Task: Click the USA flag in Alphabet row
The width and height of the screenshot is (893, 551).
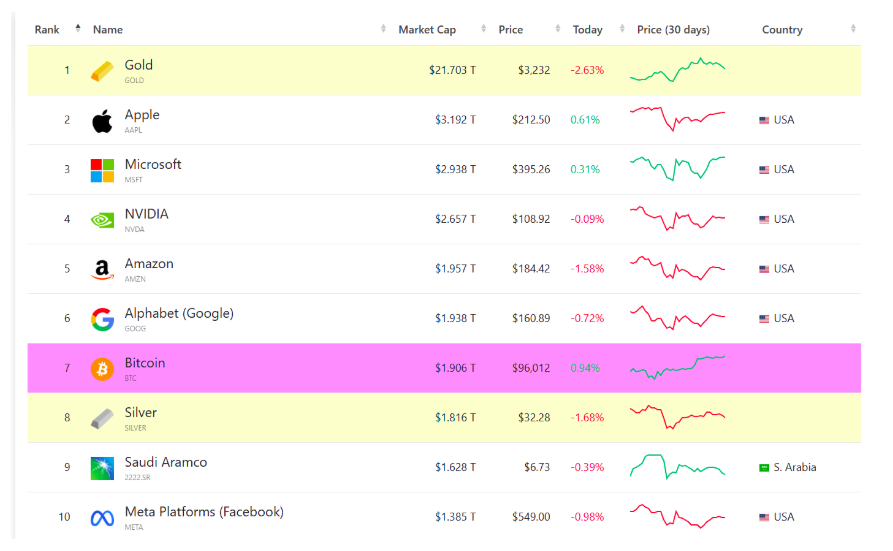Action: [764, 319]
